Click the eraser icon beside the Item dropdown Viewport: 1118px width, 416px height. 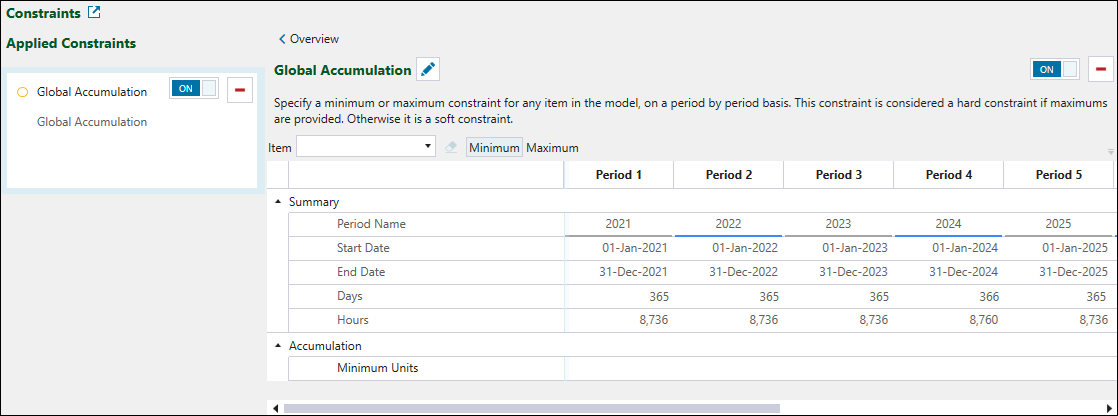(x=451, y=147)
